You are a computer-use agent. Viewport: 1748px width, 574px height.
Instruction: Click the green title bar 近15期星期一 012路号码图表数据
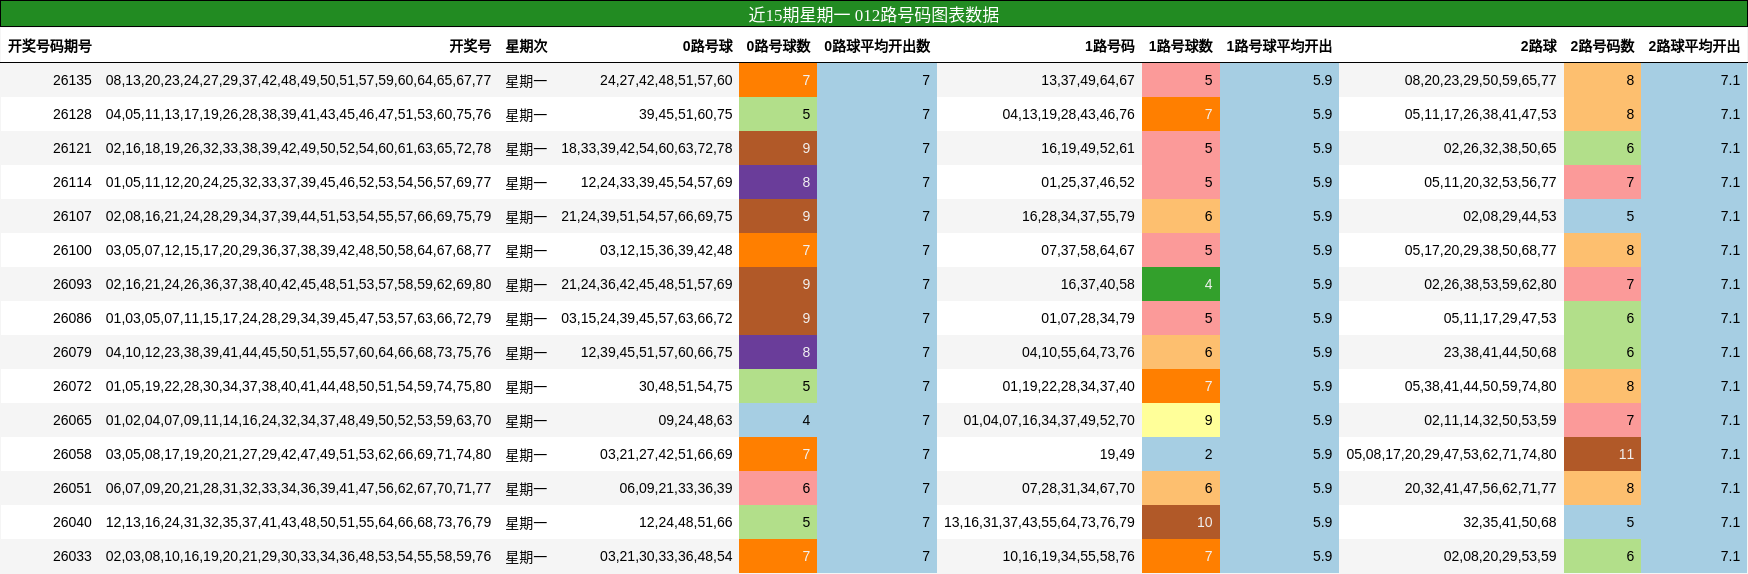point(874,14)
